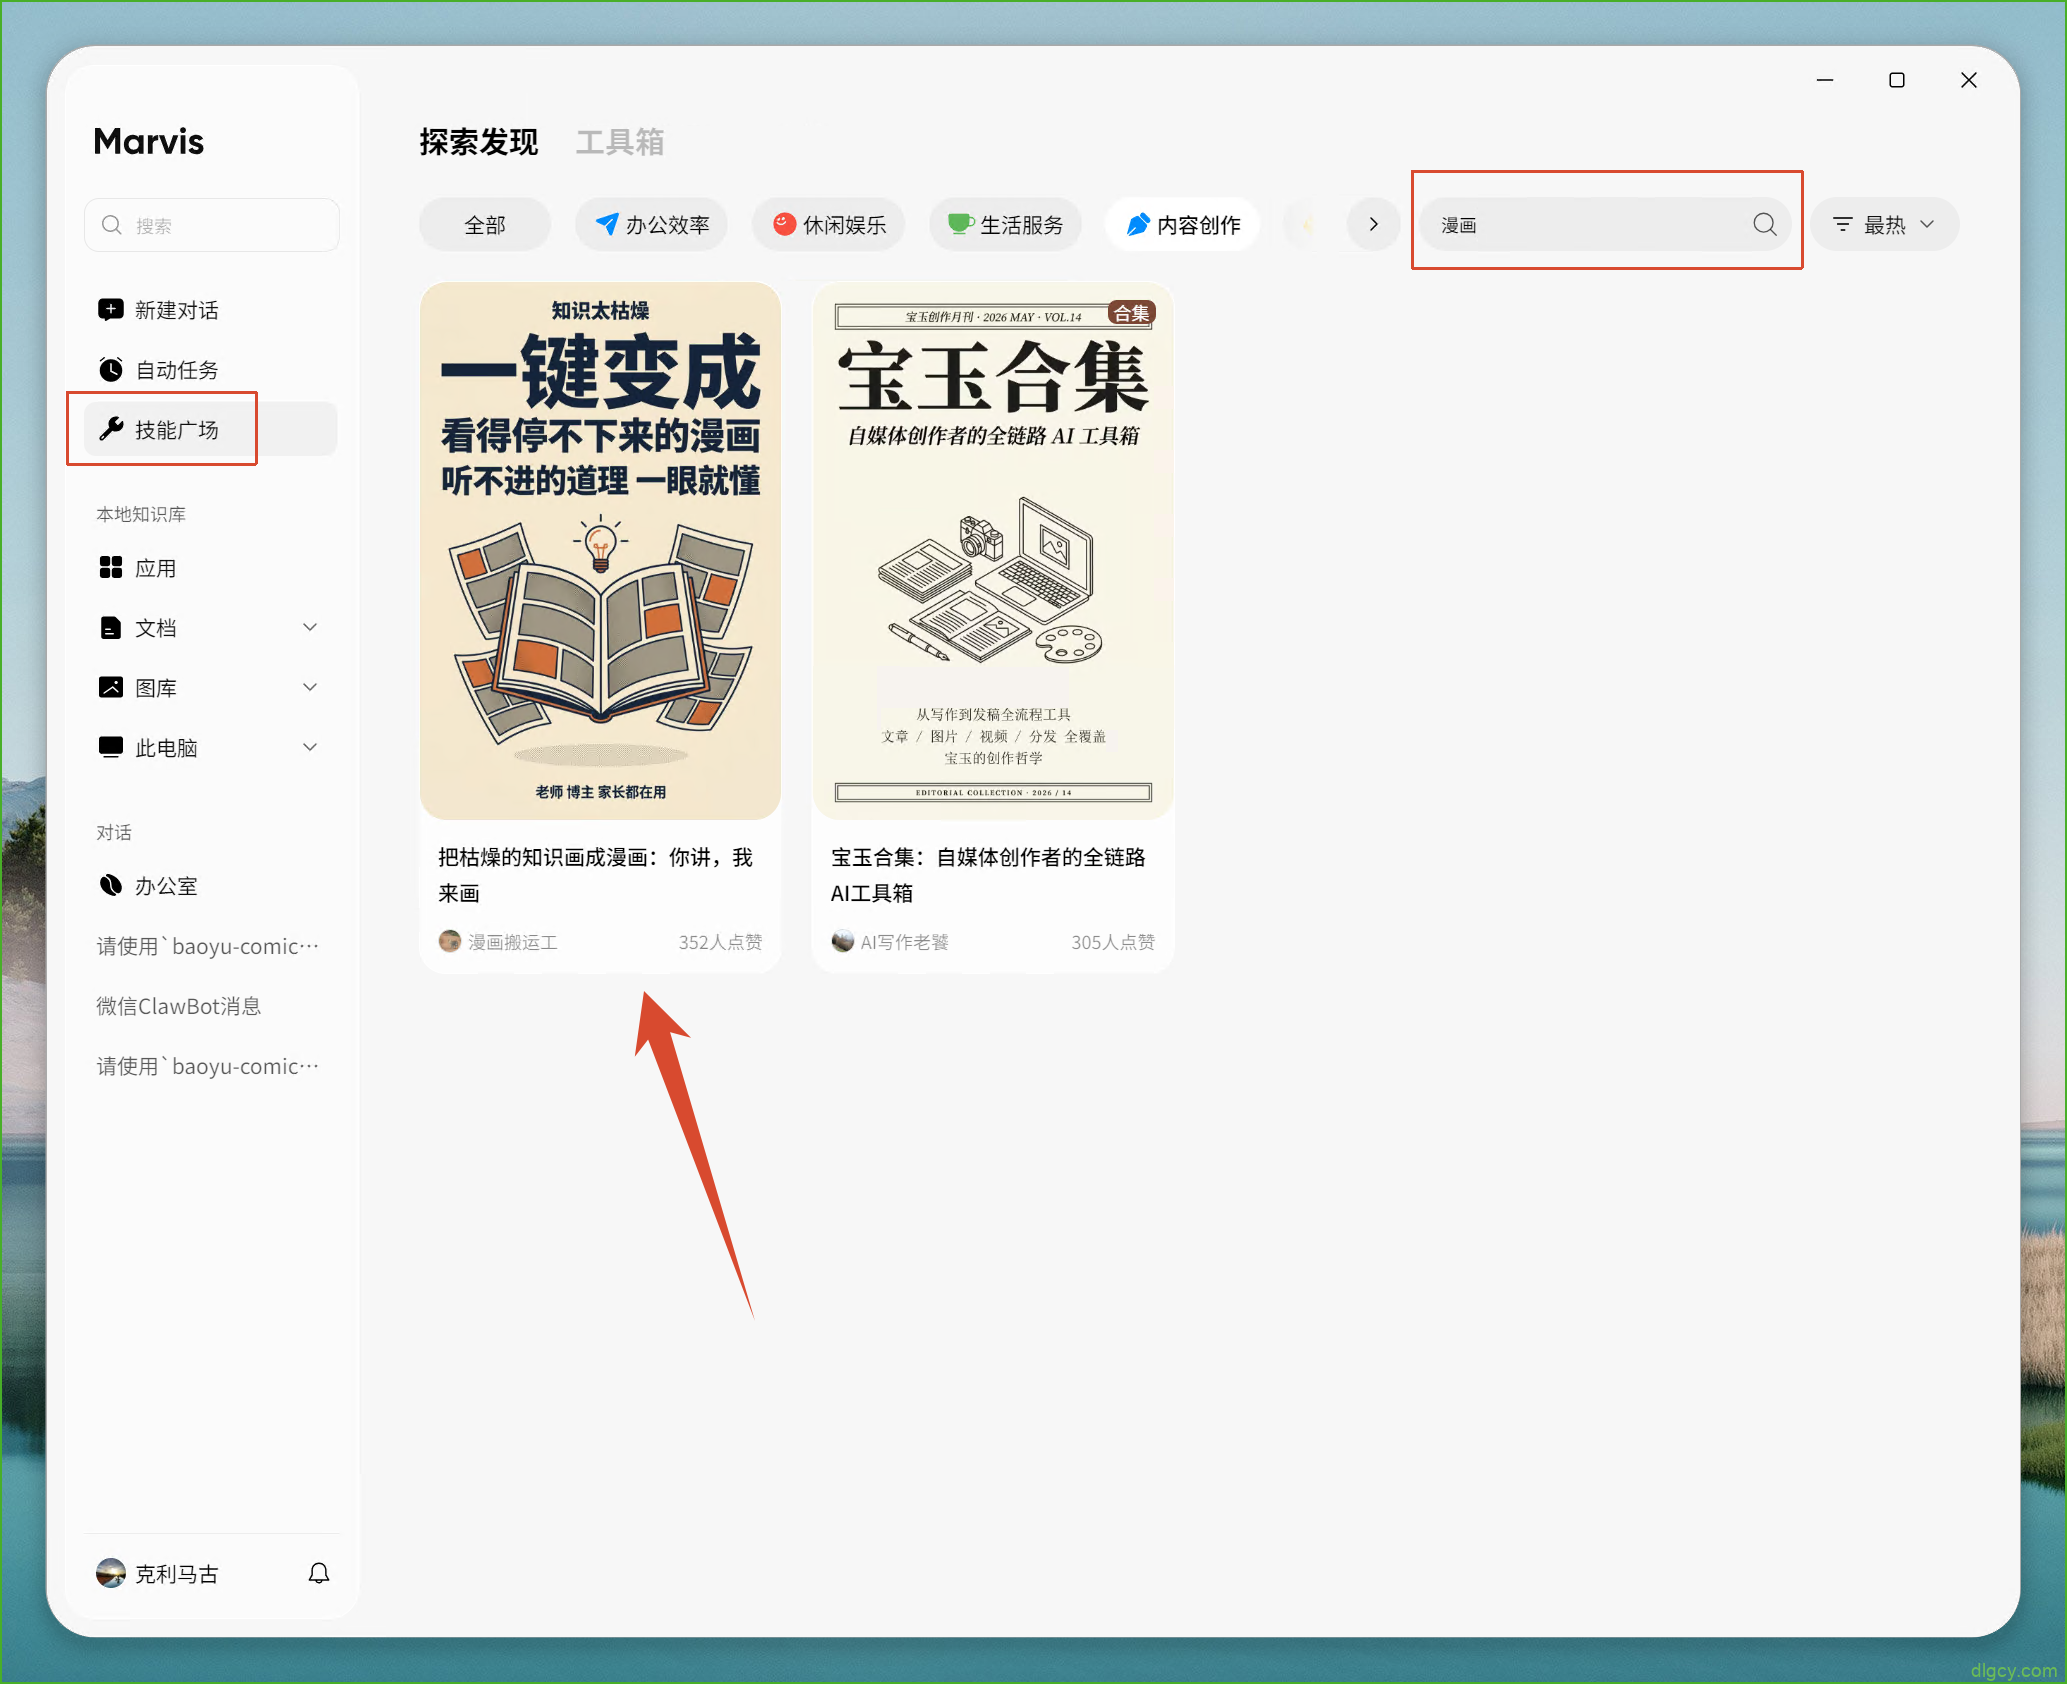Click the wrench icon for 技能广场
2067x1684 pixels.
(111, 429)
